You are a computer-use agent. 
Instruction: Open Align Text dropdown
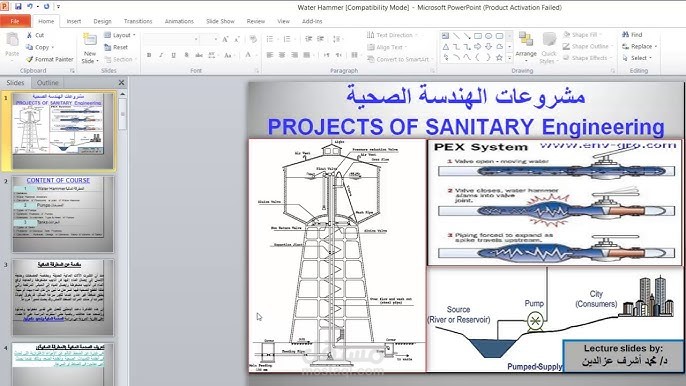[x=387, y=47]
